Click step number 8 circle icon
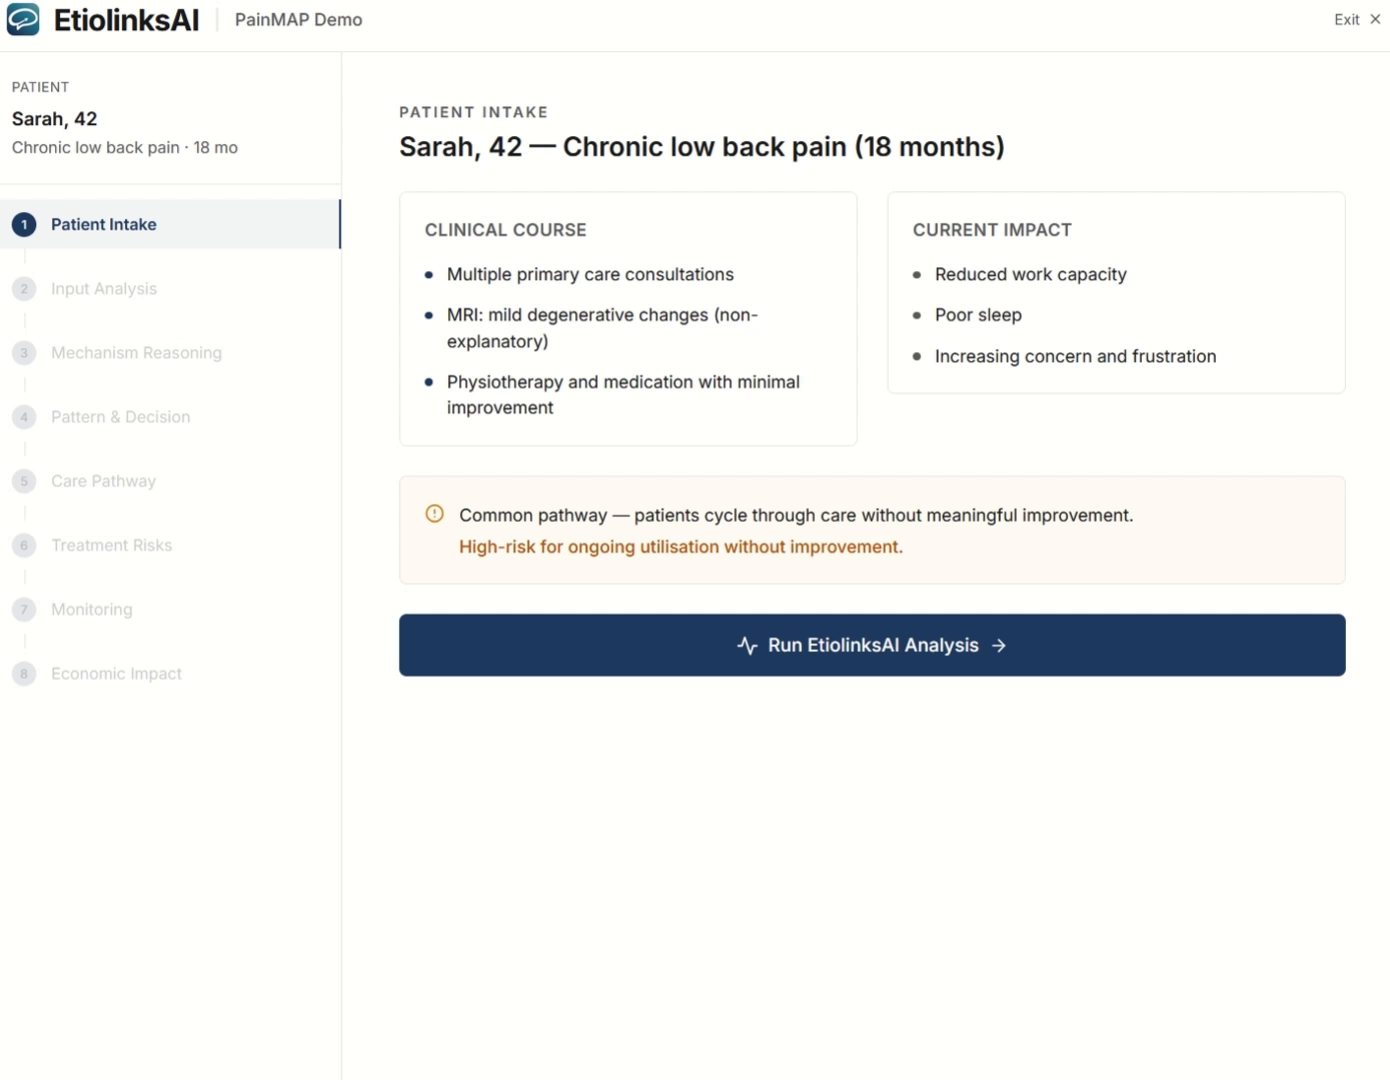The image size is (1390, 1080). [x=24, y=674]
